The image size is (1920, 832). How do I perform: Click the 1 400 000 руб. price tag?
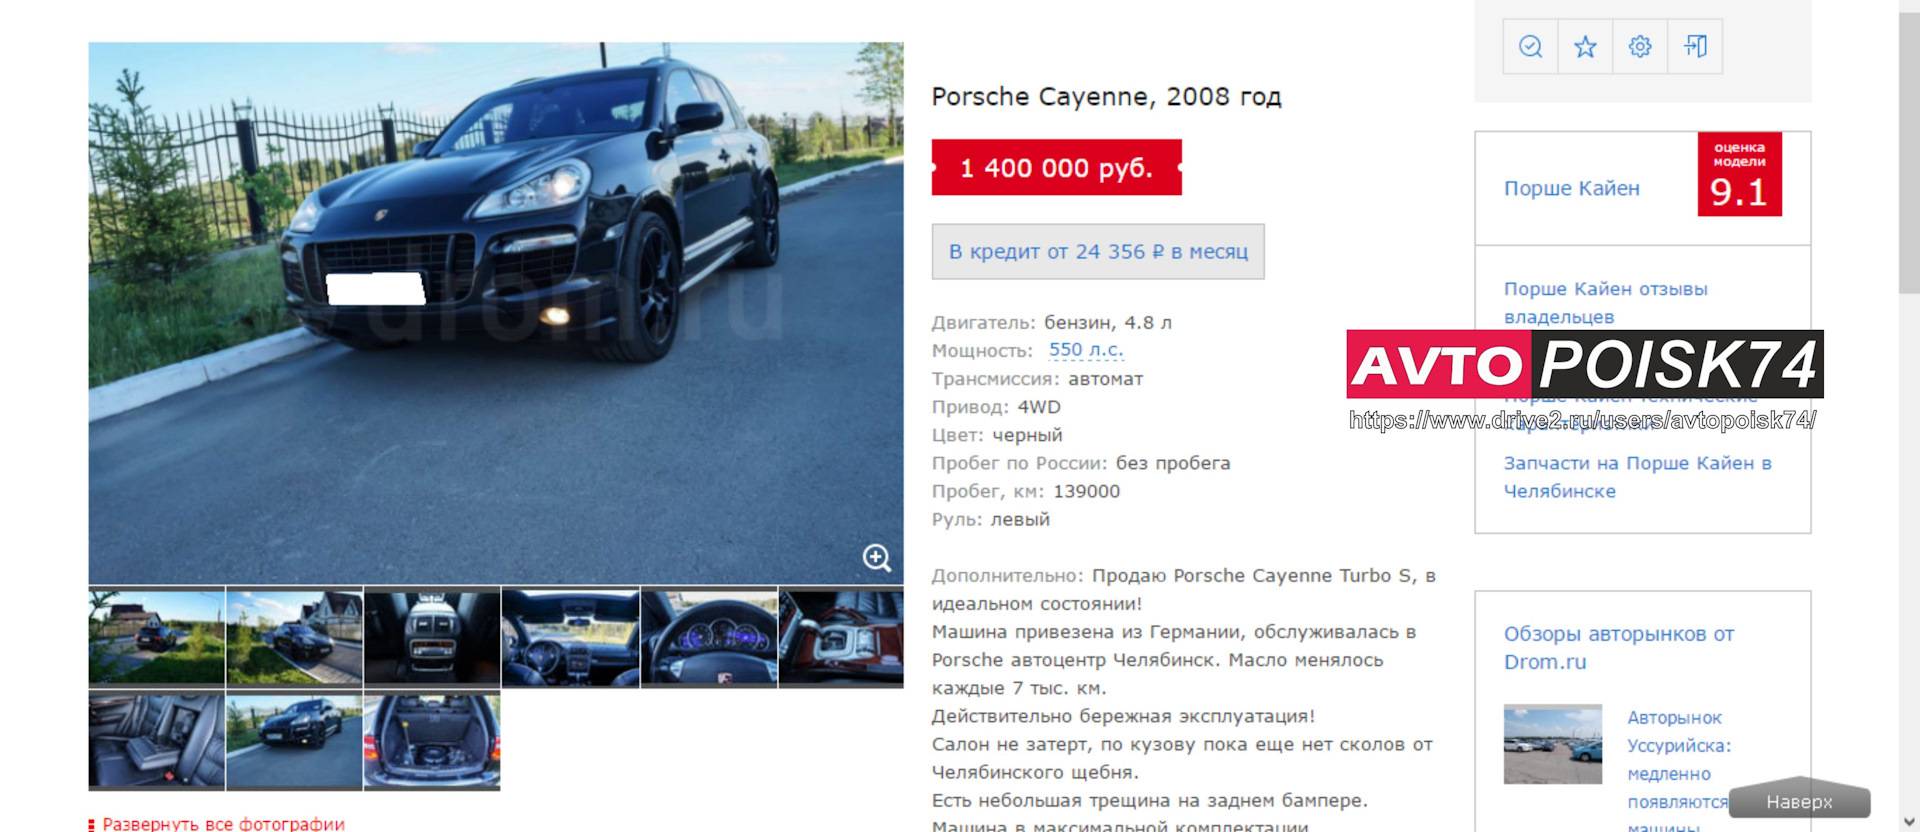coord(1056,167)
